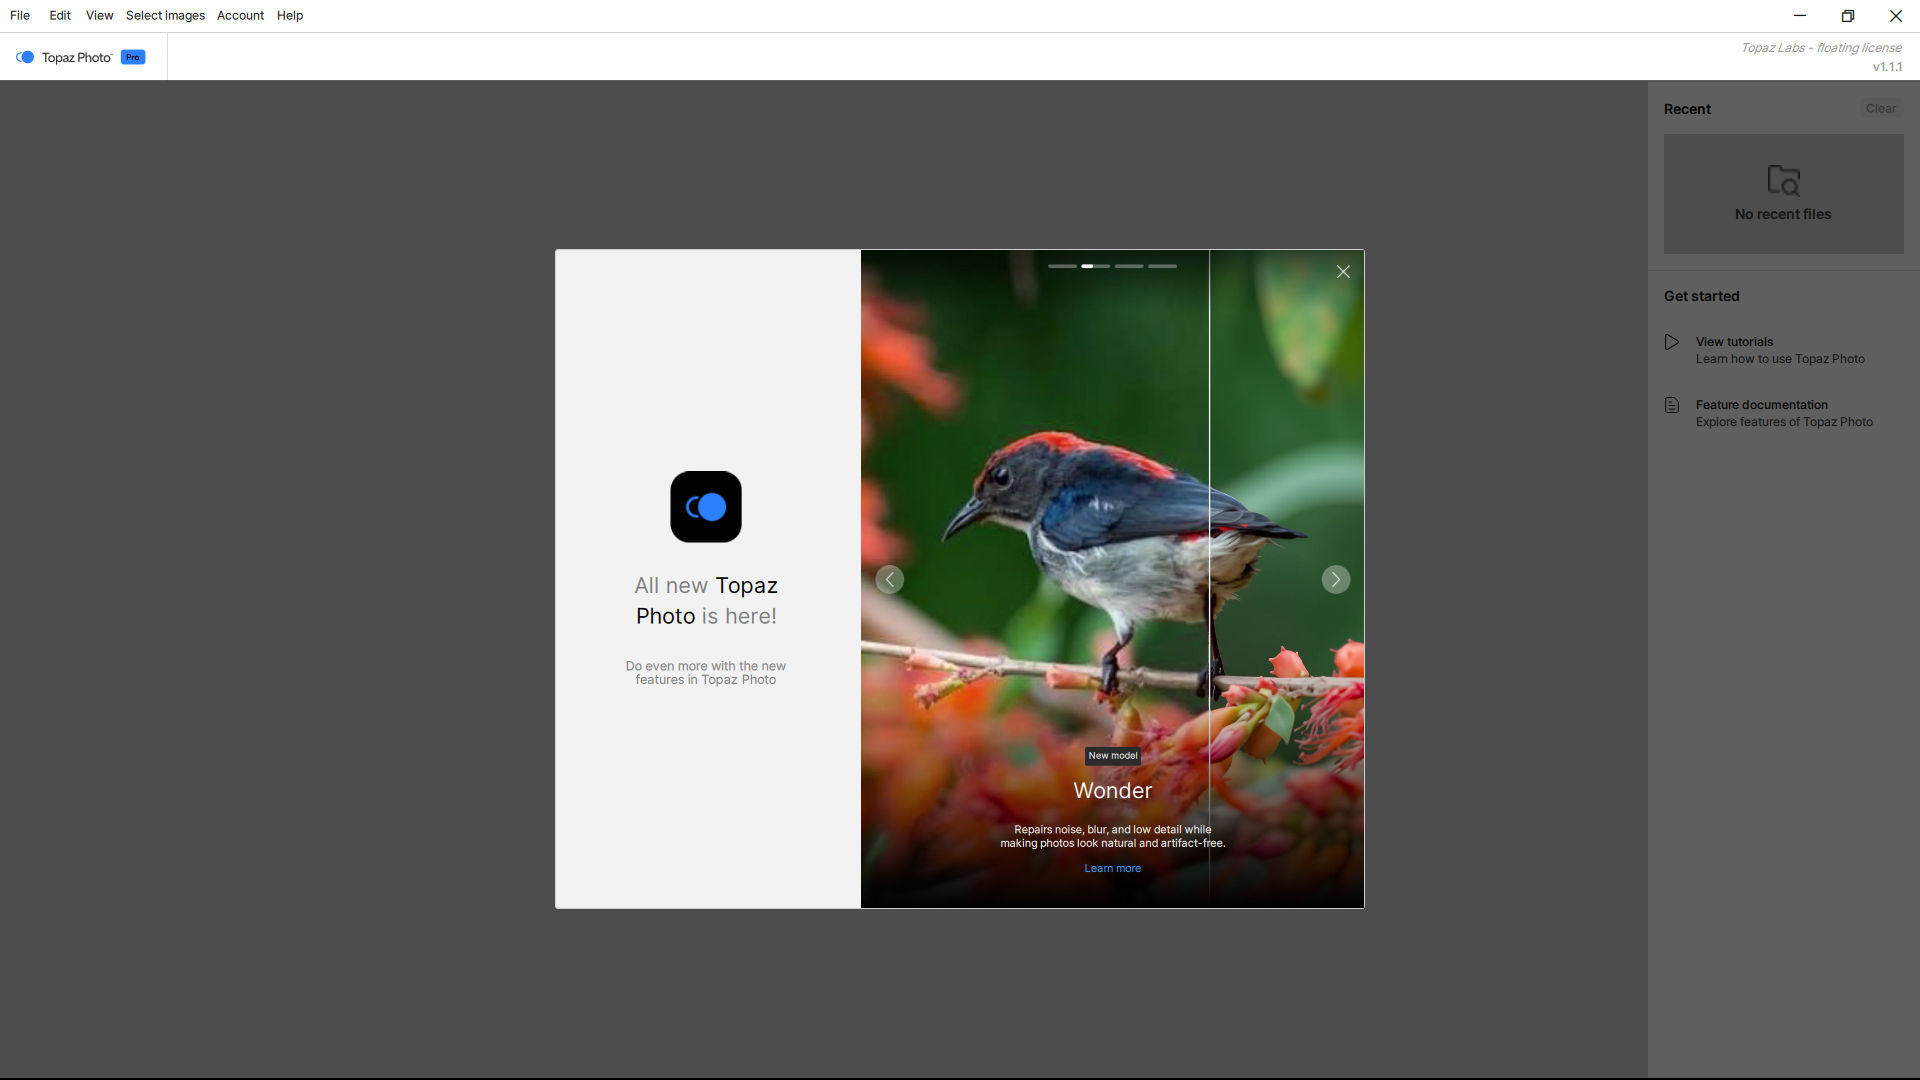Click the Clear button in Recent panel
The width and height of the screenshot is (1920, 1080).
pos(1880,108)
